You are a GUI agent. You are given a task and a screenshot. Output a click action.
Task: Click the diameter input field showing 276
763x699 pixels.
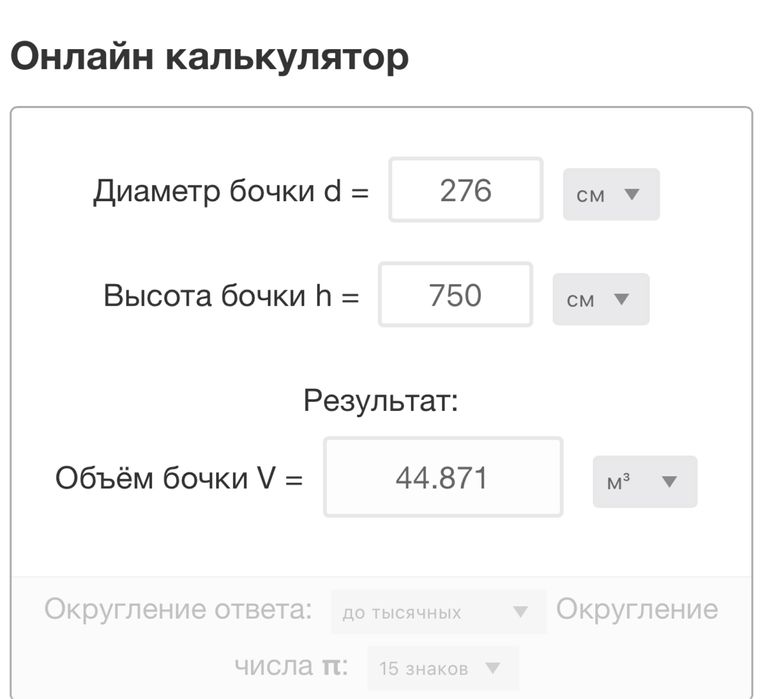(465, 190)
